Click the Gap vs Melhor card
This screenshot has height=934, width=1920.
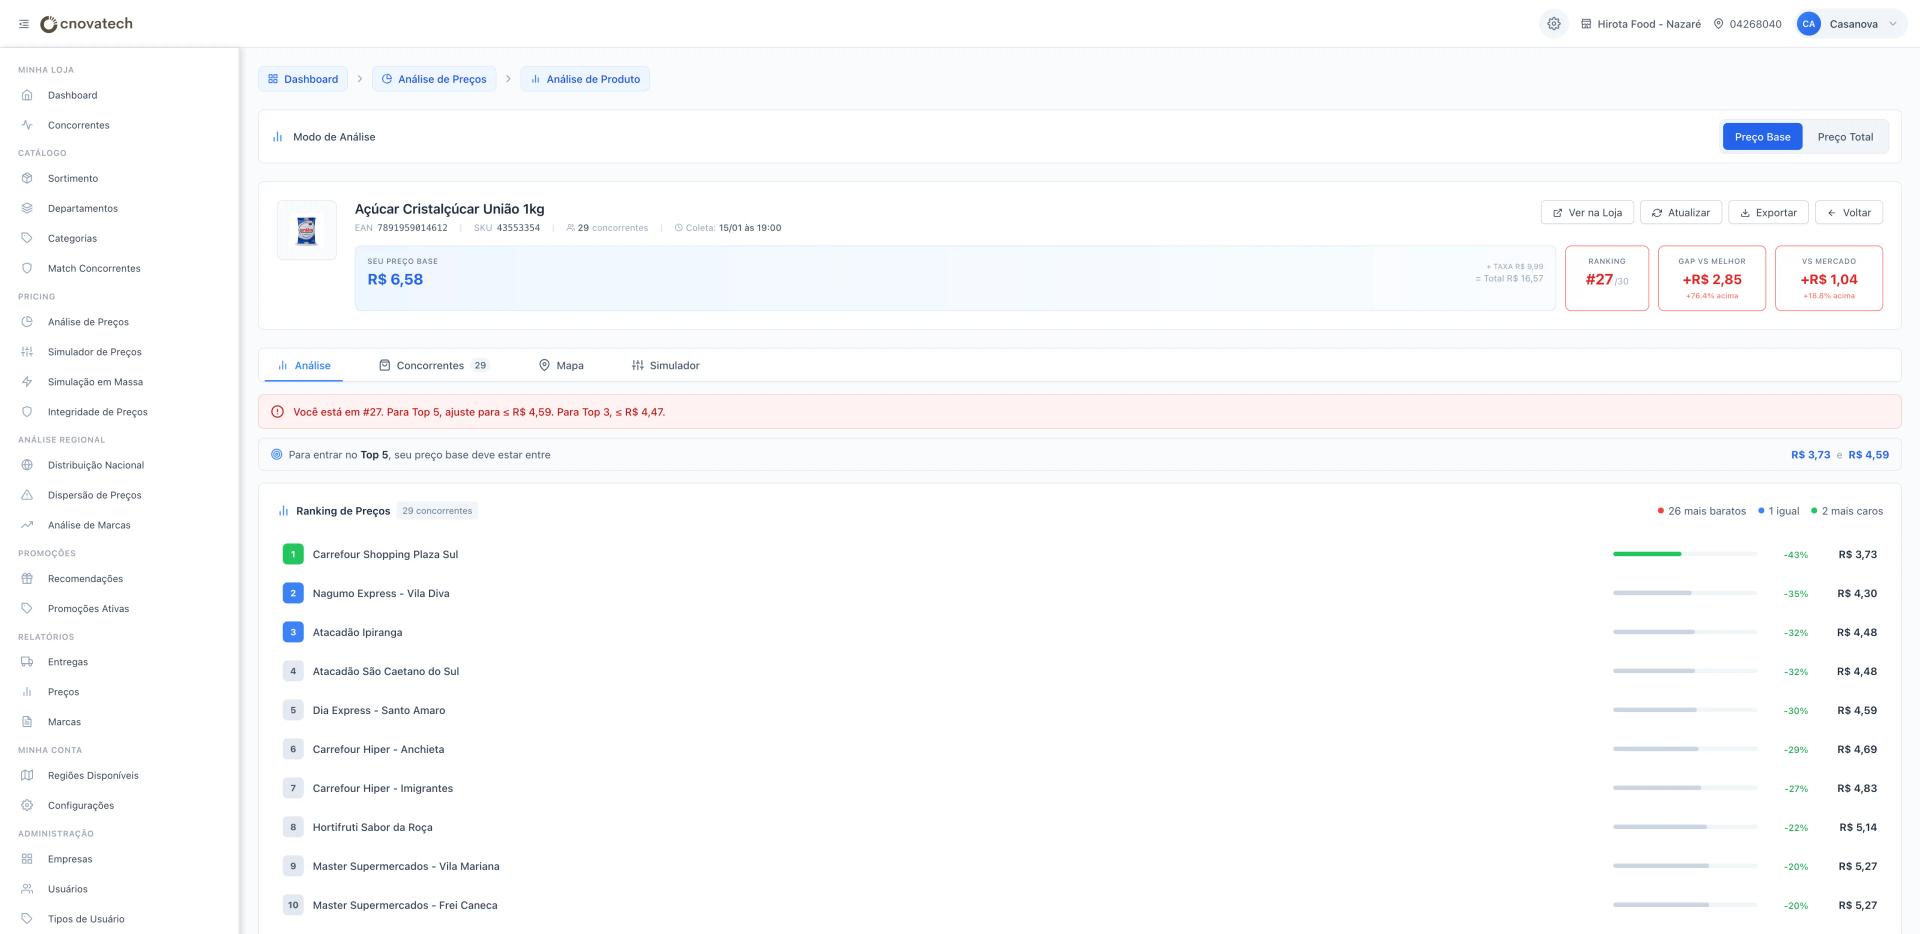1712,278
